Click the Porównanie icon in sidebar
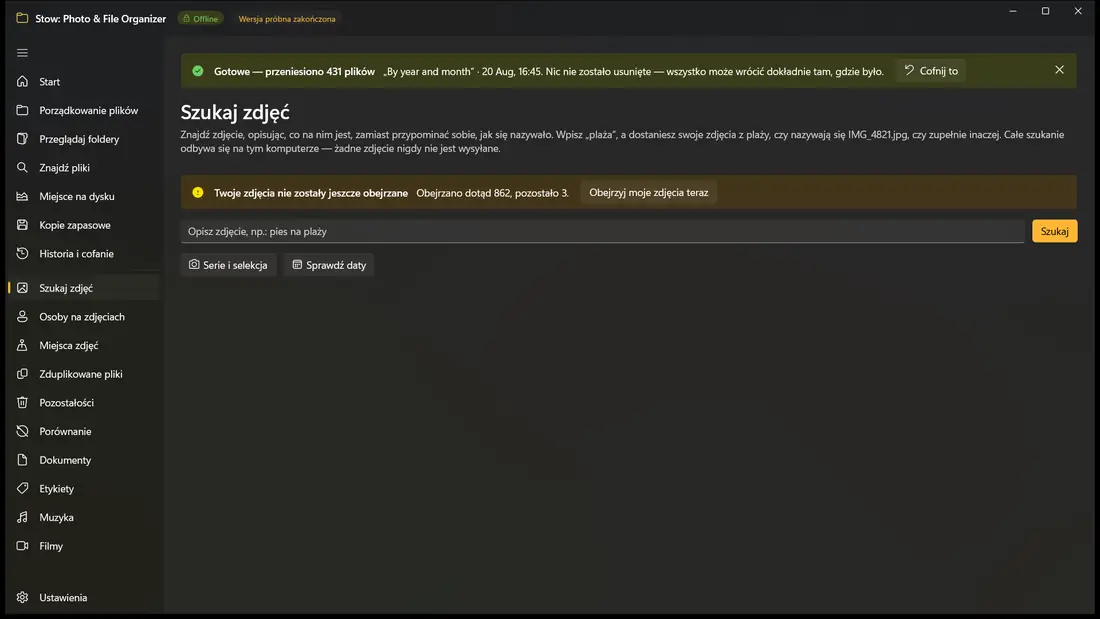This screenshot has height=619, width=1100. [x=22, y=432]
